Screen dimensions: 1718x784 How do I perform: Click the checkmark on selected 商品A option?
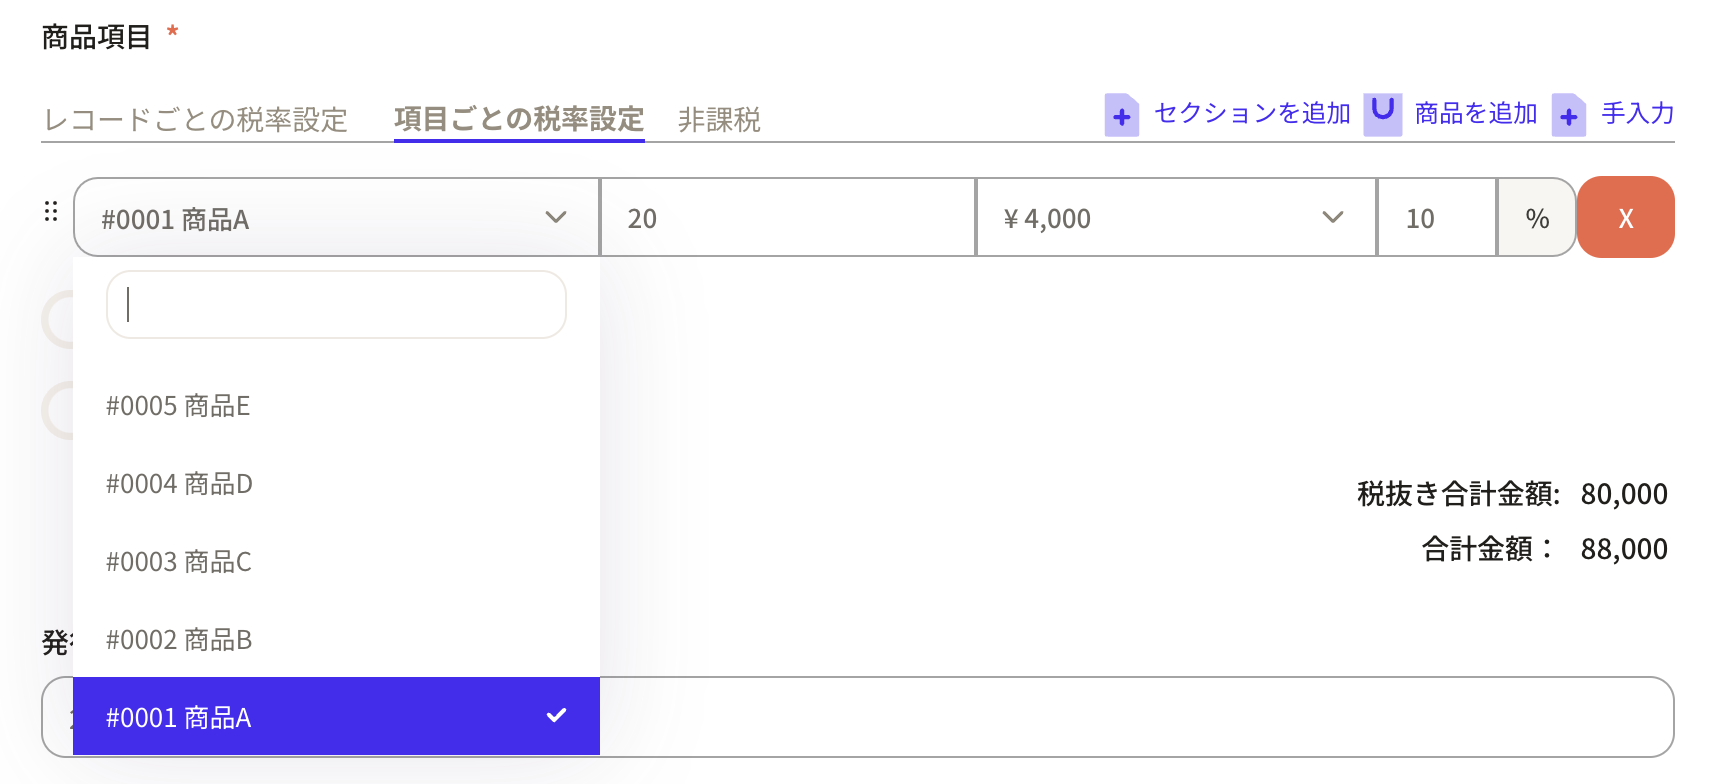(556, 715)
